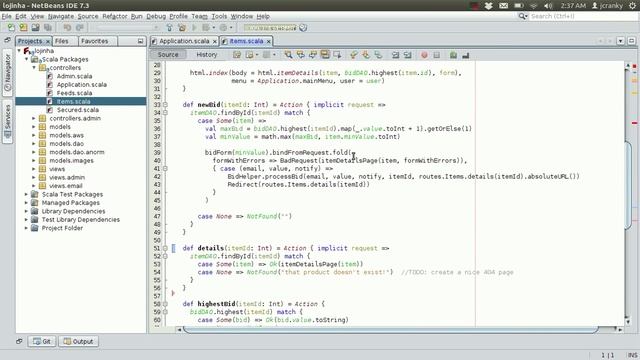The width and height of the screenshot is (640, 360).
Task: Toggle Highlight Search in editor toolbar
Action: coord(325,55)
